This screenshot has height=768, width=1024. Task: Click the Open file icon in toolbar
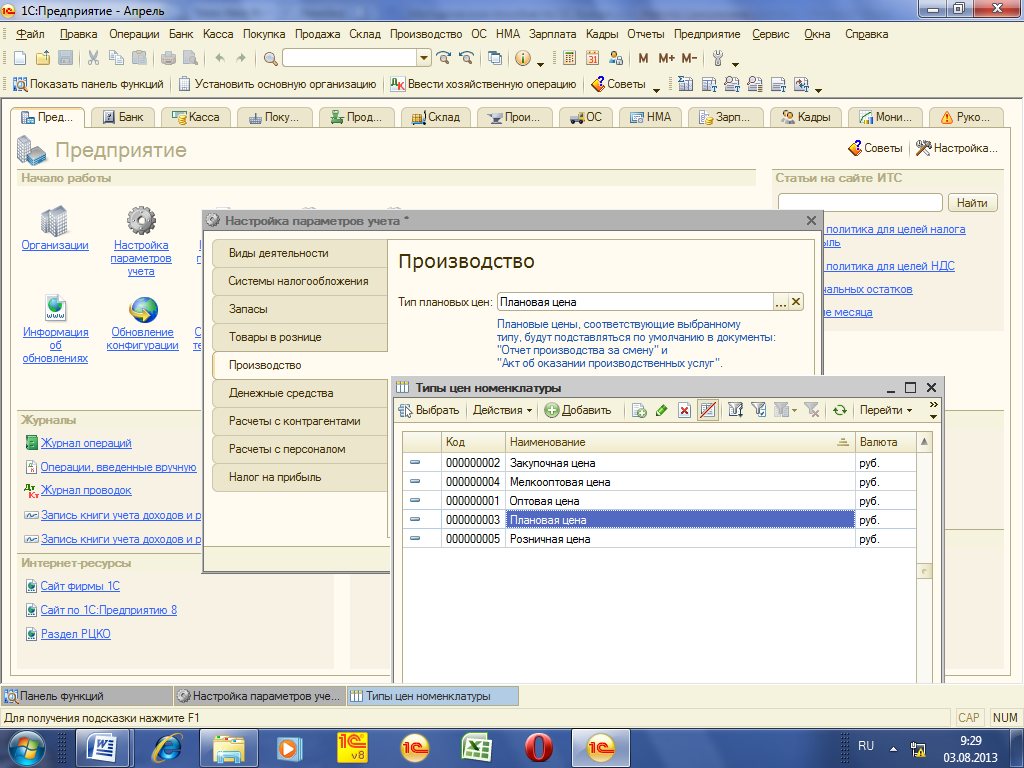tap(43, 58)
